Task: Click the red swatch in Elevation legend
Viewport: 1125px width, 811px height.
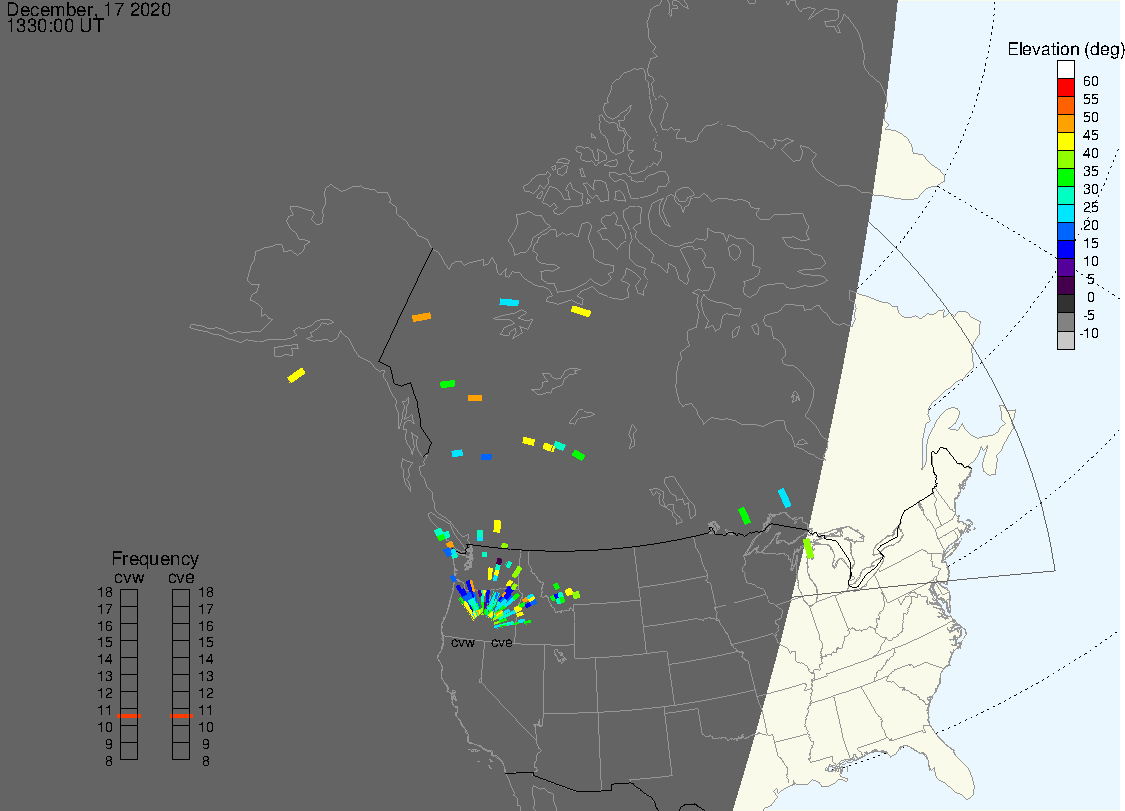Action: click(1065, 88)
